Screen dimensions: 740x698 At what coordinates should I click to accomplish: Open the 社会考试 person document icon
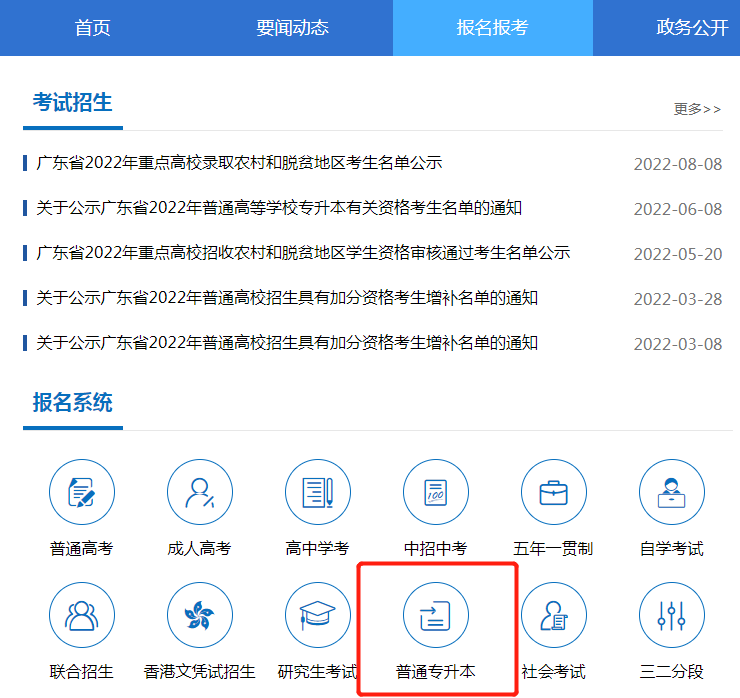554,614
